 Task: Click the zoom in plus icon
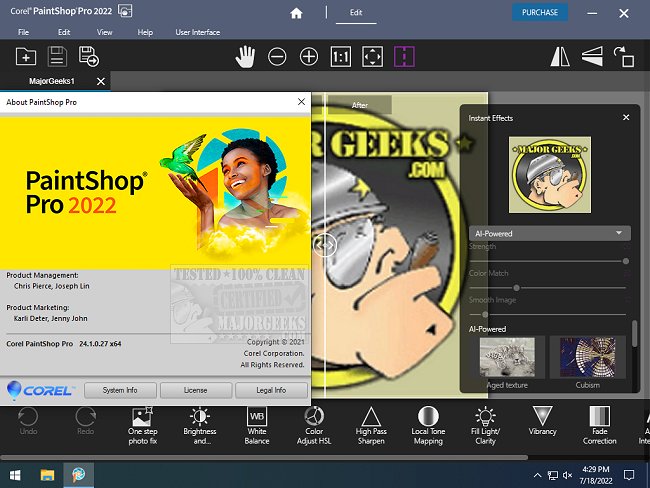(x=309, y=57)
